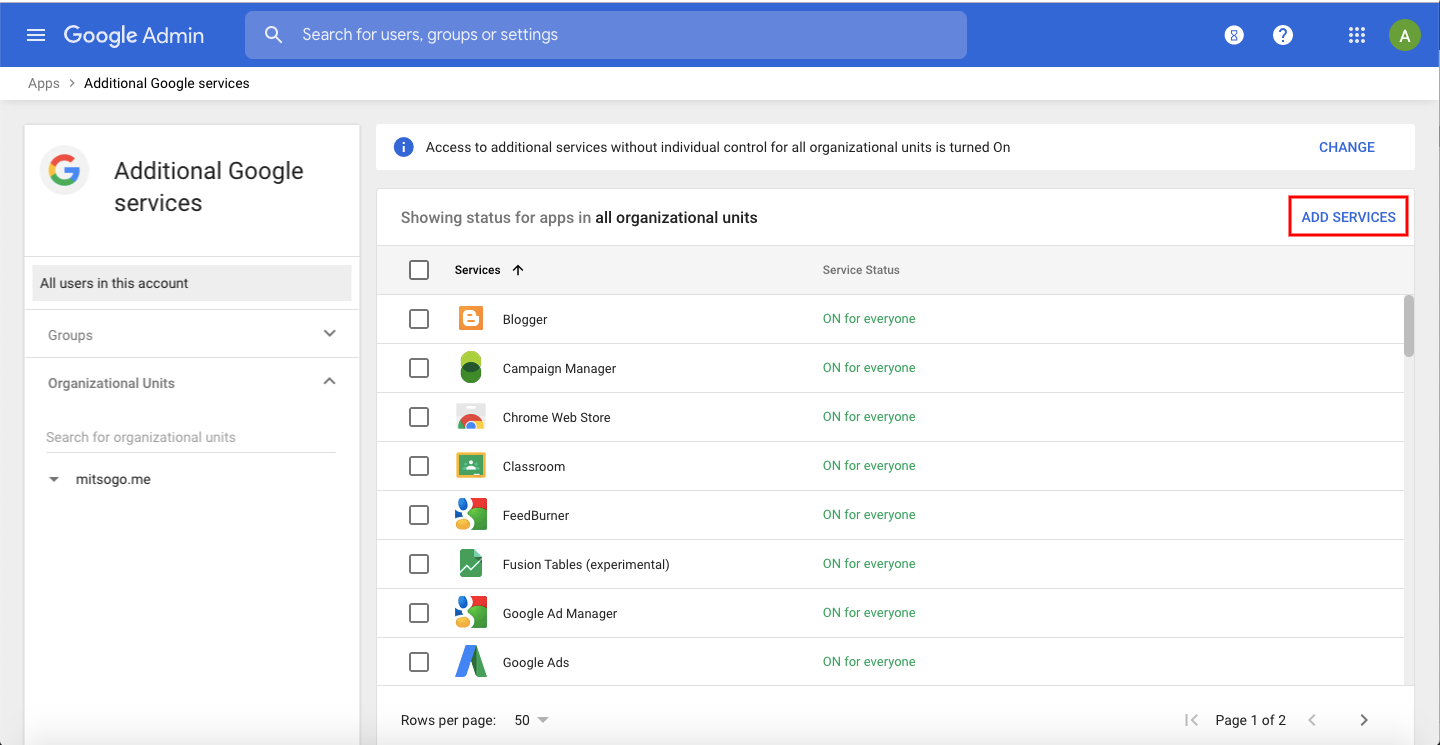Click the Fusion Tables icon

click(x=471, y=563)
